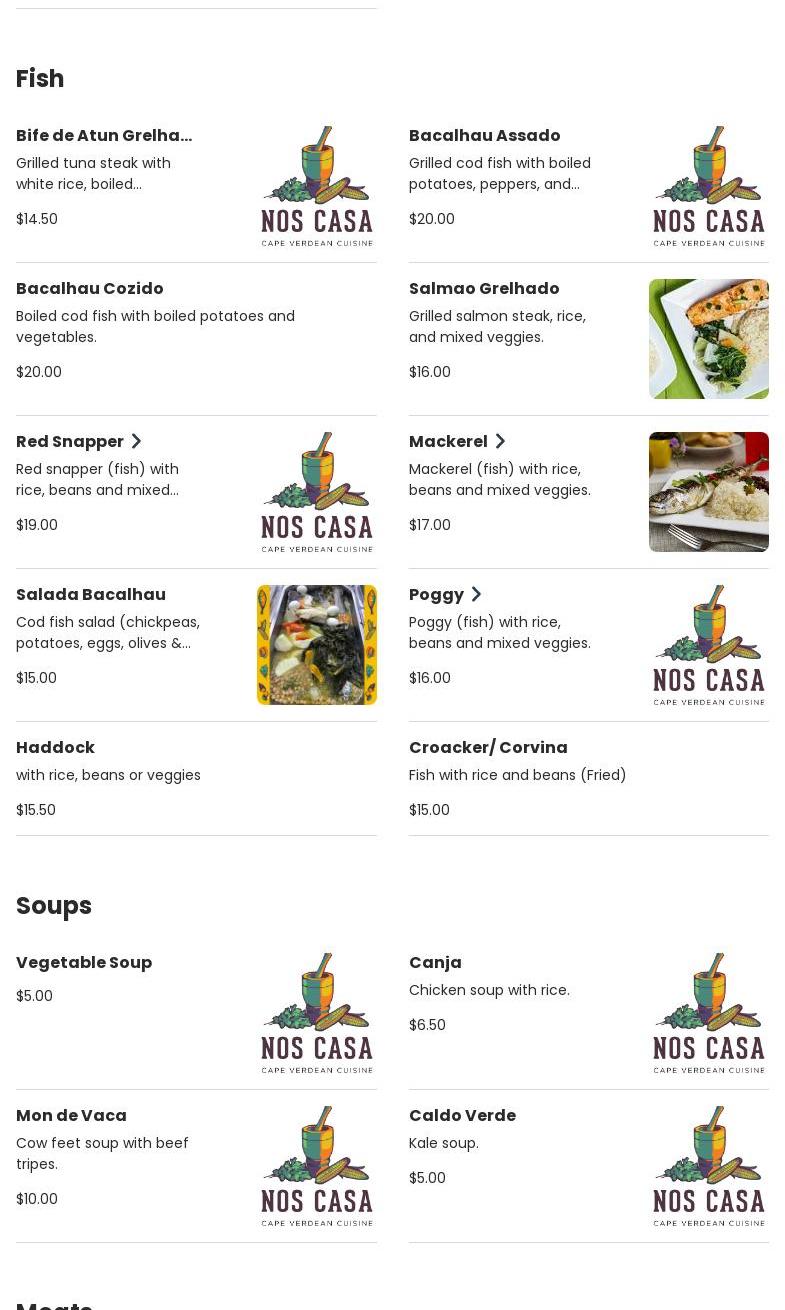Click the Poggy Nos Casa logo
785x1310 pixels.
point(708,645)
